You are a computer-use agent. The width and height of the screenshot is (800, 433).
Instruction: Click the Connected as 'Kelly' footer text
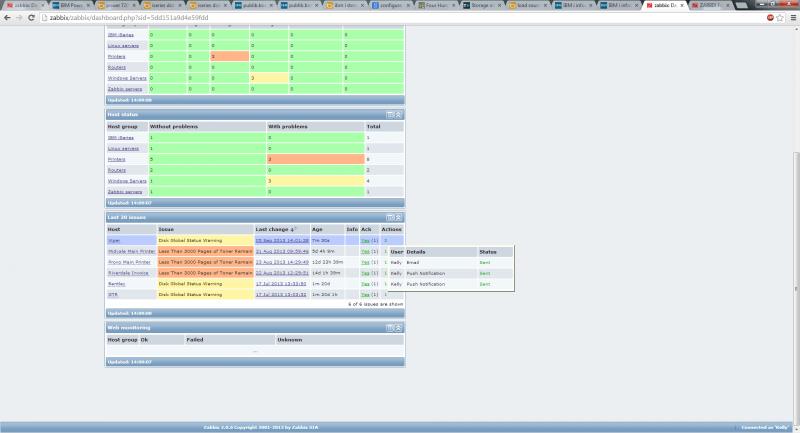point(765,427)
